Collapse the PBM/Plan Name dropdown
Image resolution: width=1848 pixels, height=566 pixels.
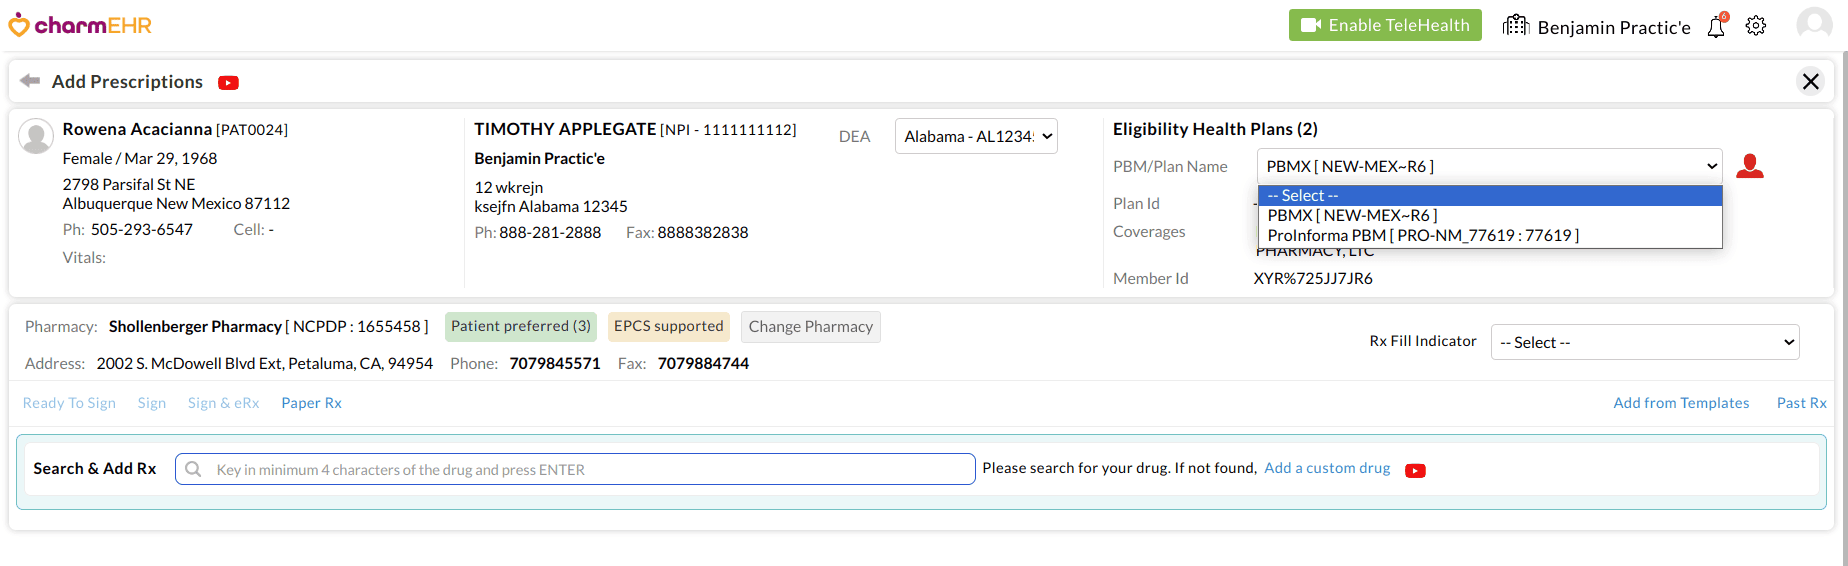(x=1489, y=167)
